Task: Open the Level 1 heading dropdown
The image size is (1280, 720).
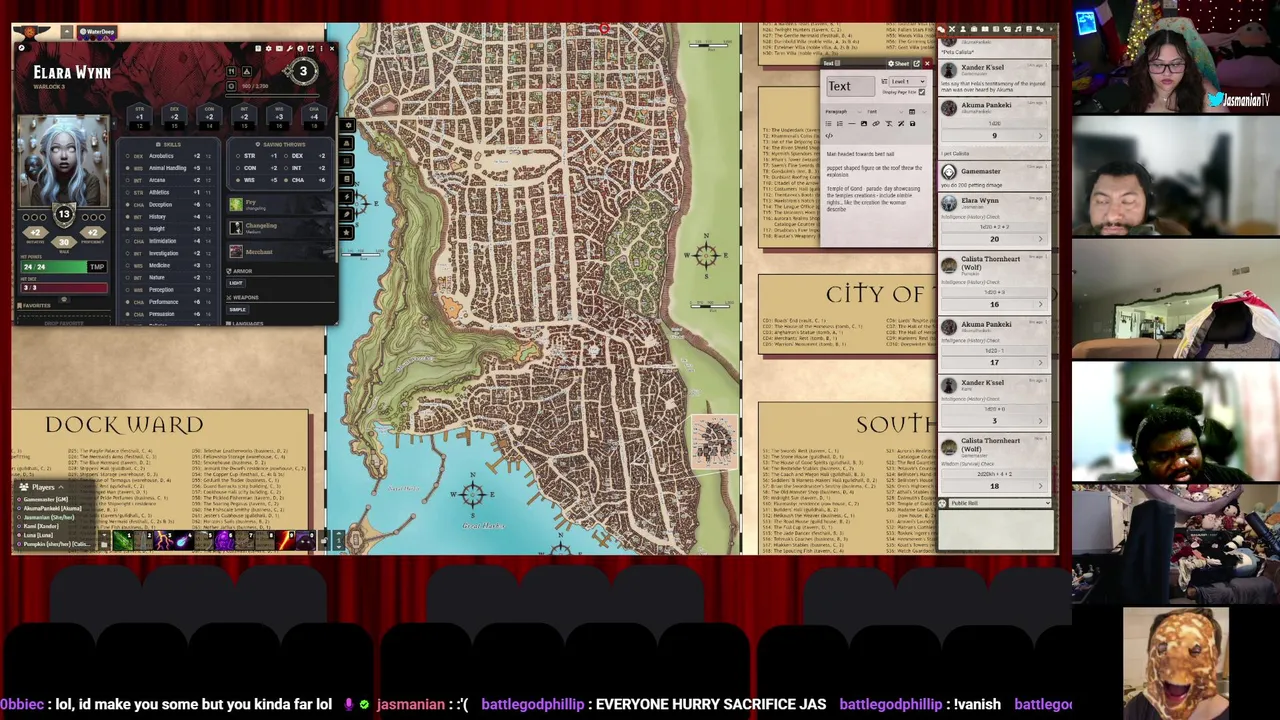Action: 908,82
